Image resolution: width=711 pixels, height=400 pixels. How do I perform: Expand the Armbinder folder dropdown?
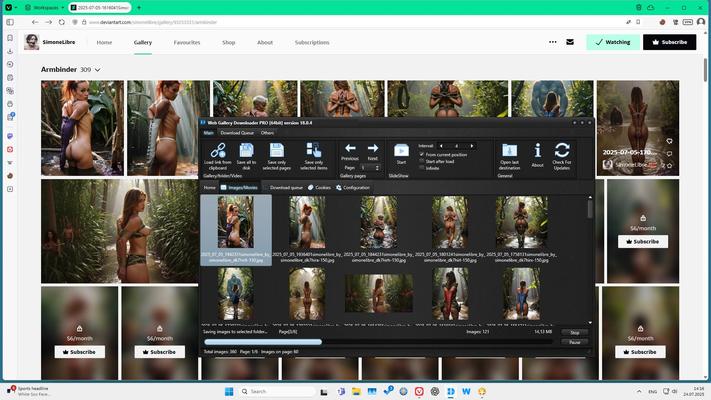[x=97, y=70]
